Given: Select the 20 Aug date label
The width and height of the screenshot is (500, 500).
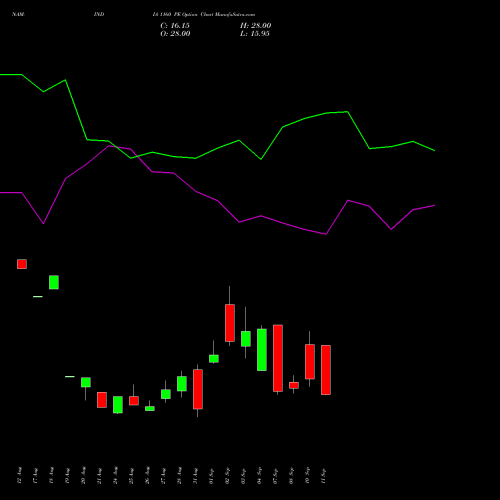Looking at the screenshot, I should click(x=83, y=476).
